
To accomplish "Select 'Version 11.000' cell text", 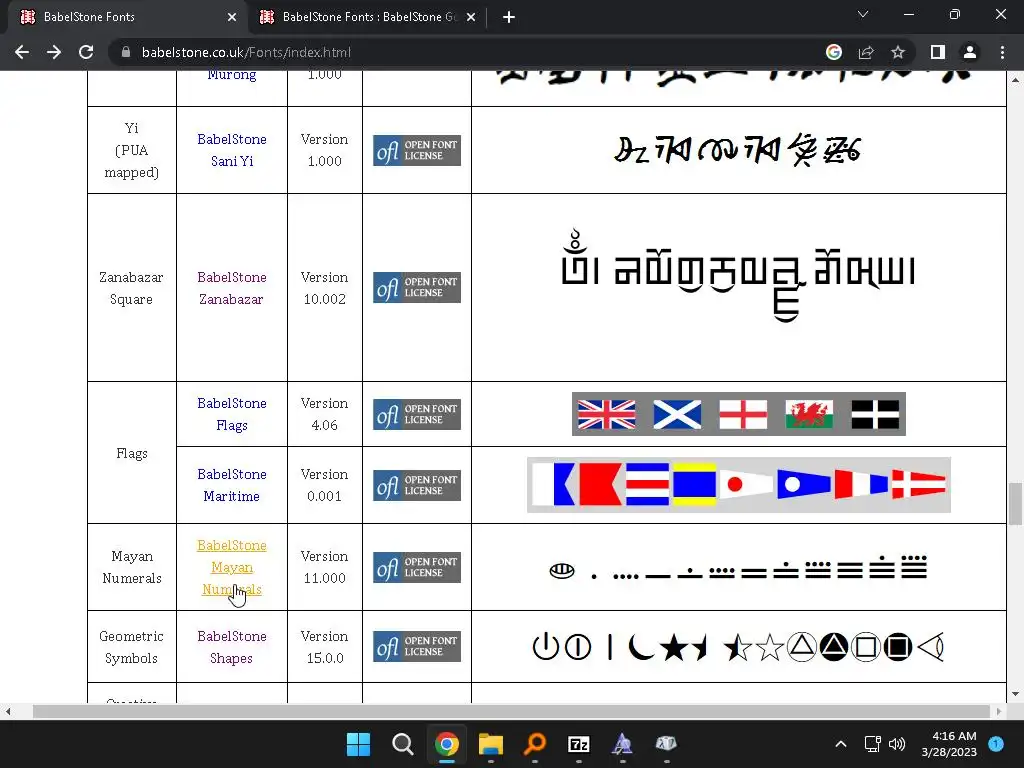I will point(325,567).
